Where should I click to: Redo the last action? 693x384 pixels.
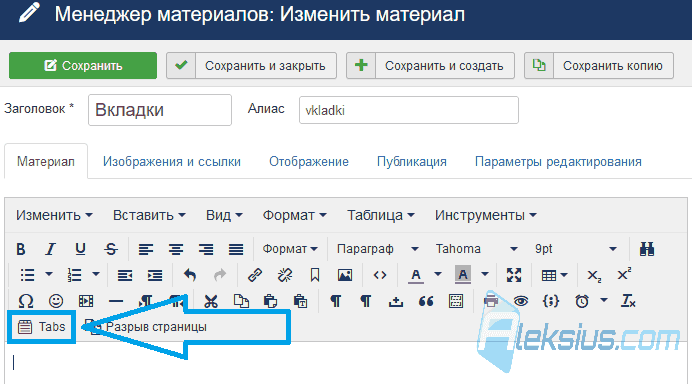(220, 275)
